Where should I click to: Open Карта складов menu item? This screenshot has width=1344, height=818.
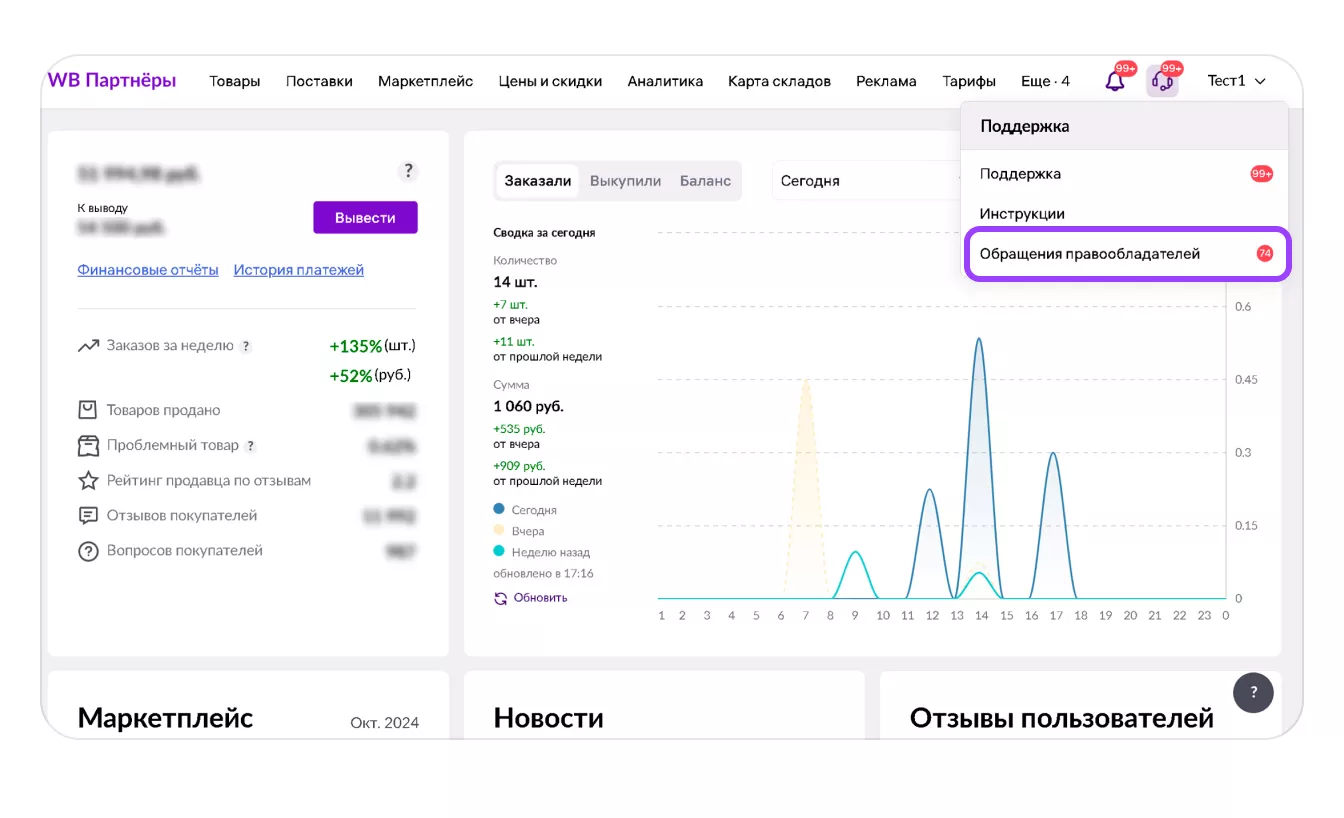(779, 81)
